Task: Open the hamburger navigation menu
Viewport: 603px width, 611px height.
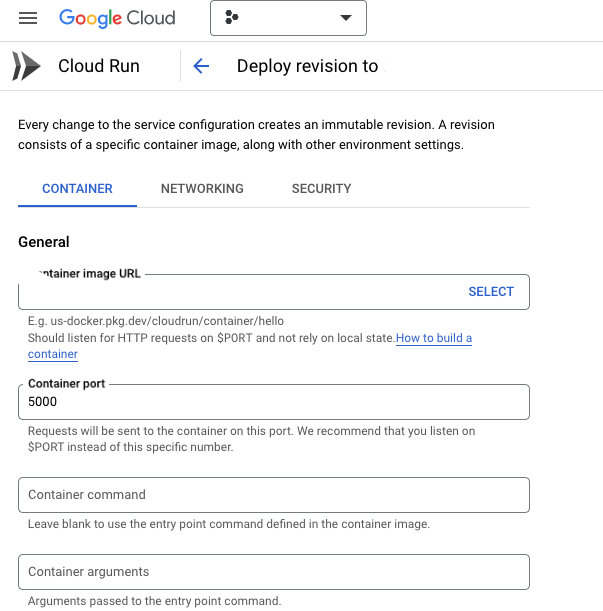Action: (28, 18)
